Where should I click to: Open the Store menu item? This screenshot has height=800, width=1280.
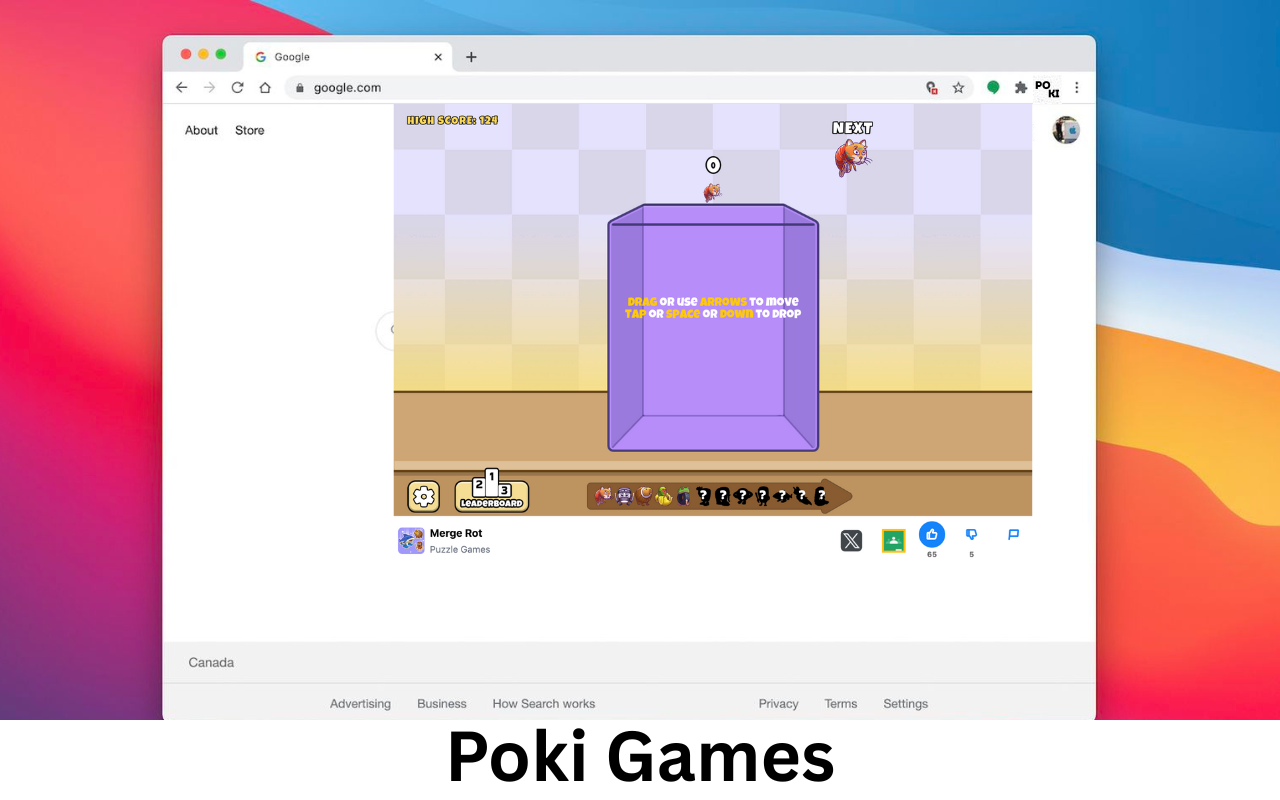(249, 130)
